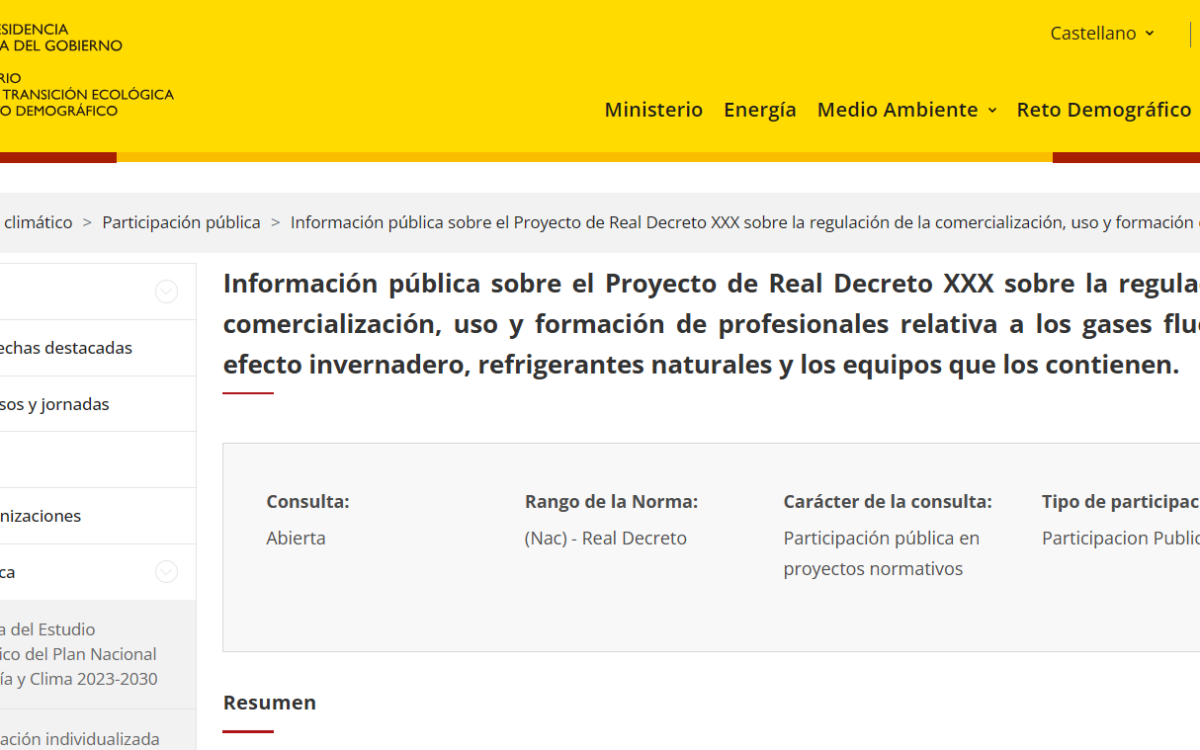Open the sidebar Plan Nacional Clima 2023-2030 link
1200x750 pixels.
78,654
